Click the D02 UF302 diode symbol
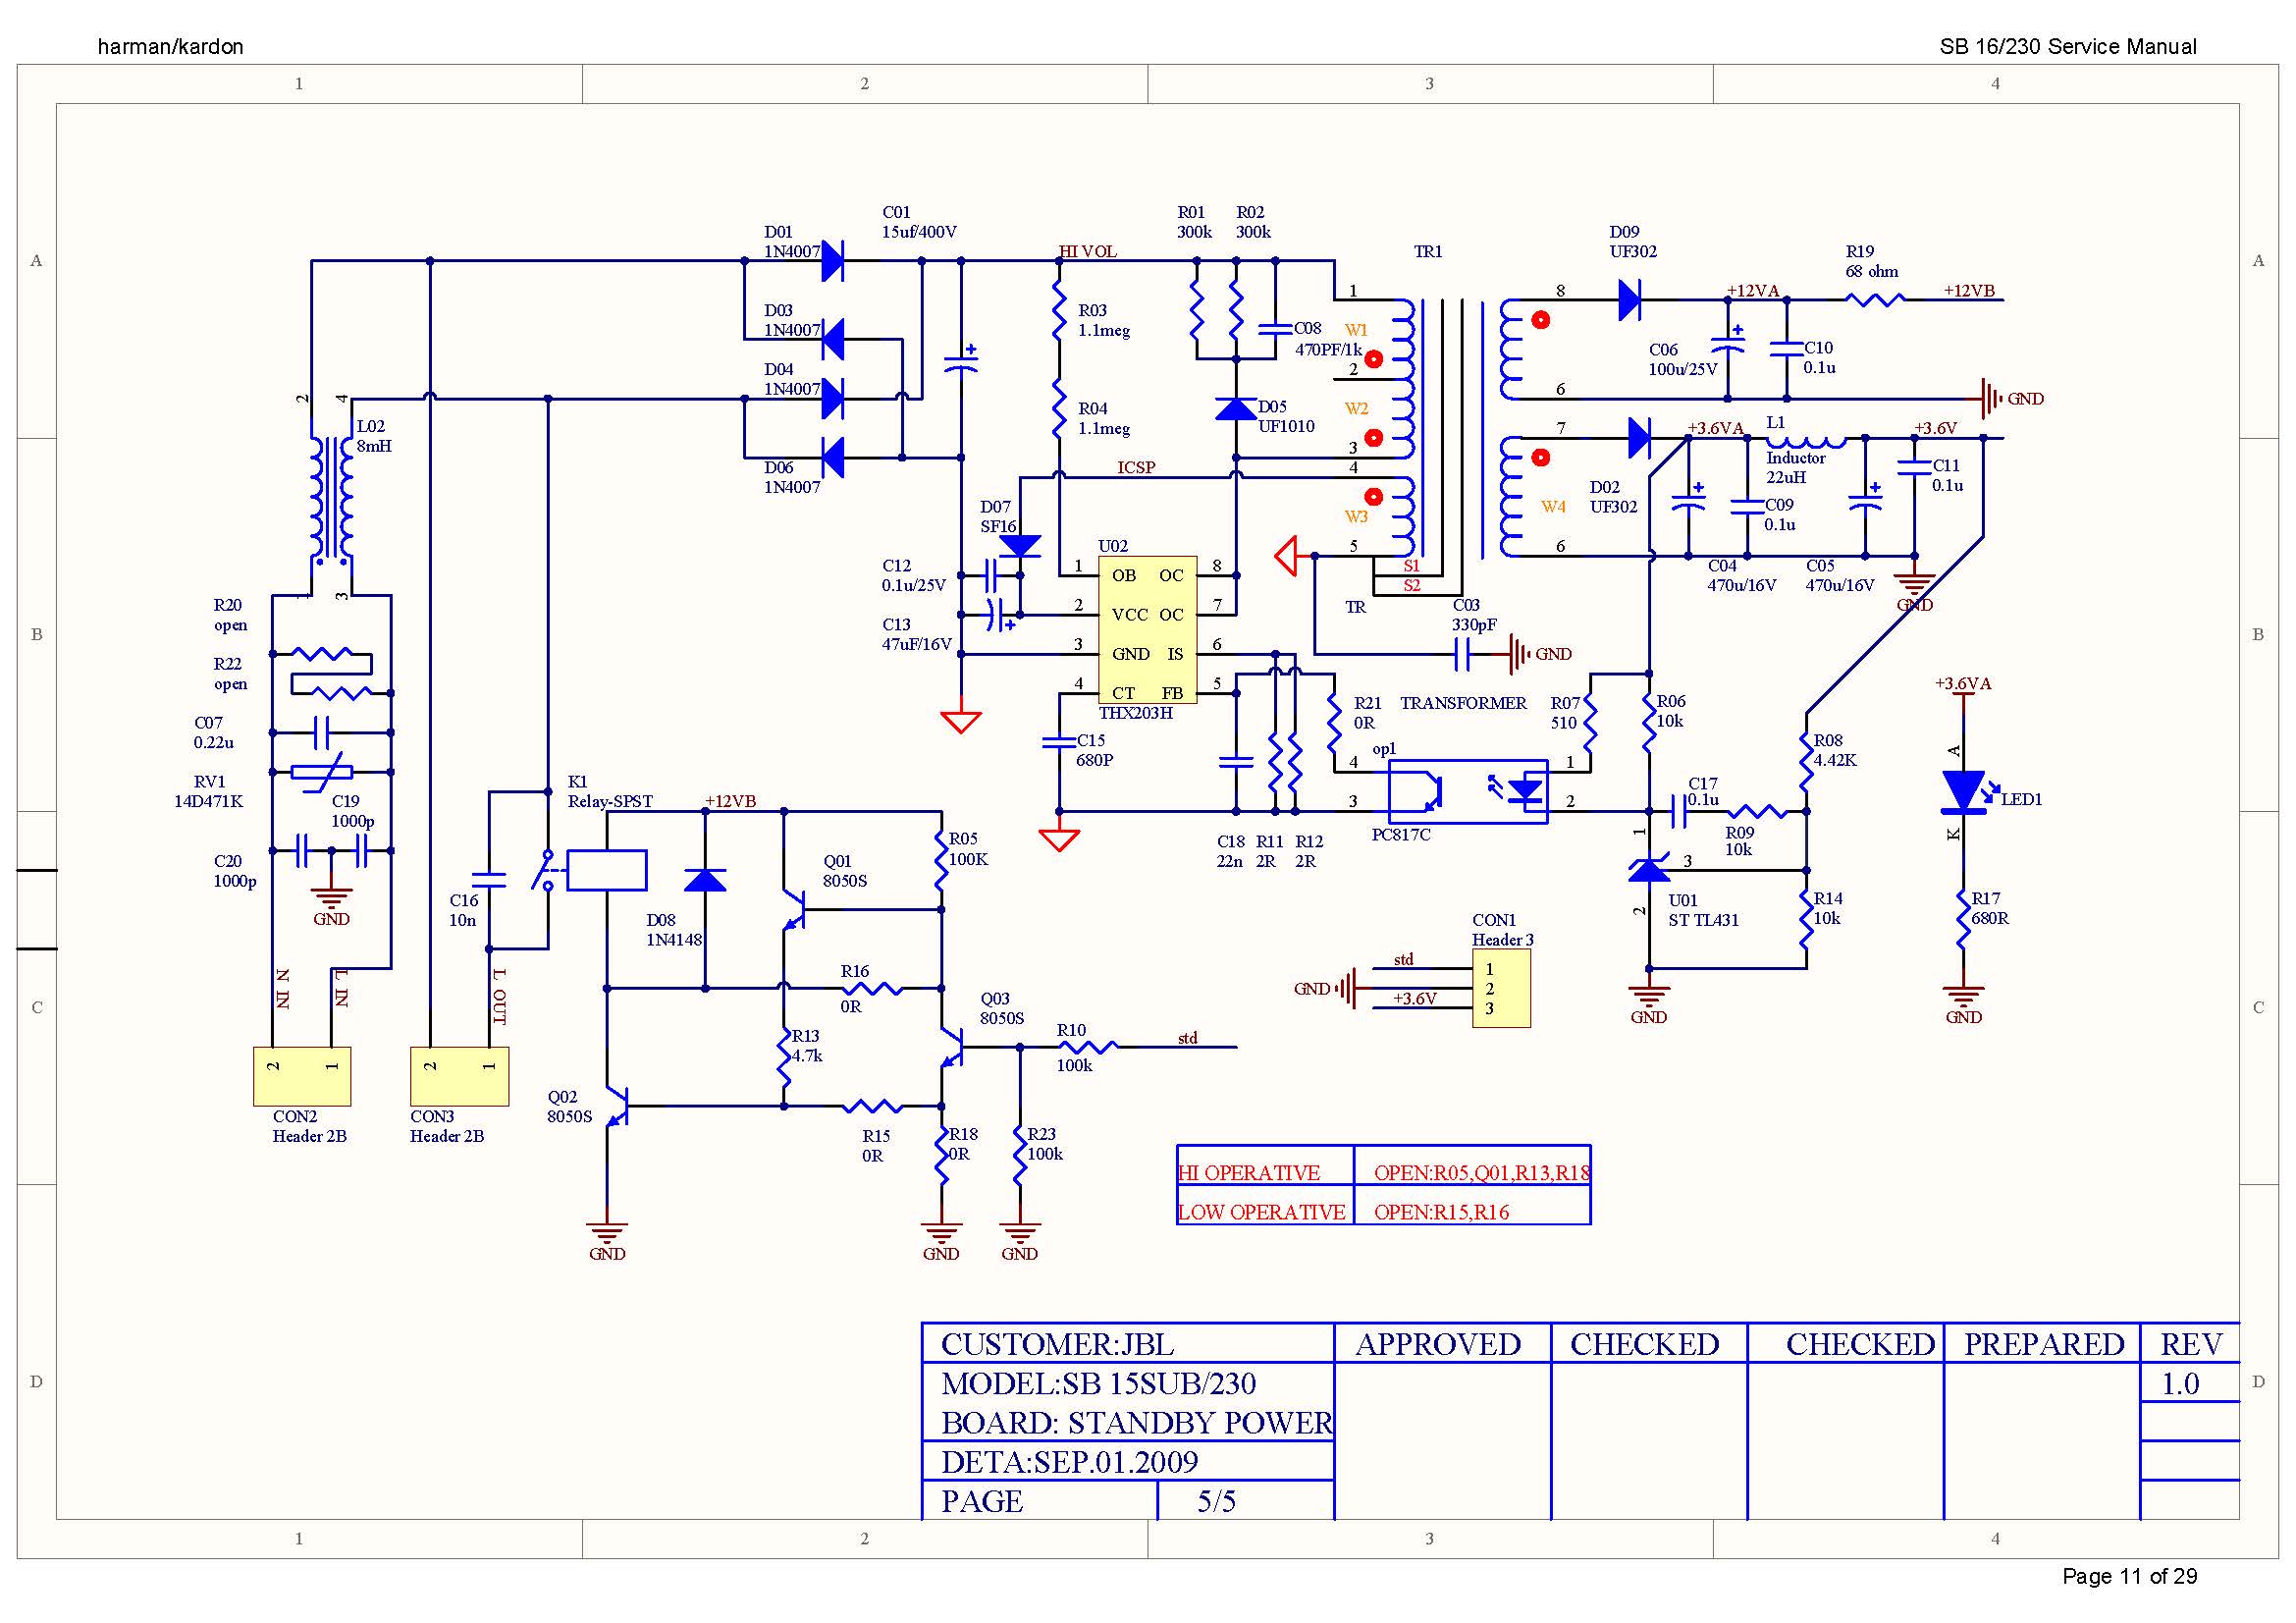 point(1639,438)
